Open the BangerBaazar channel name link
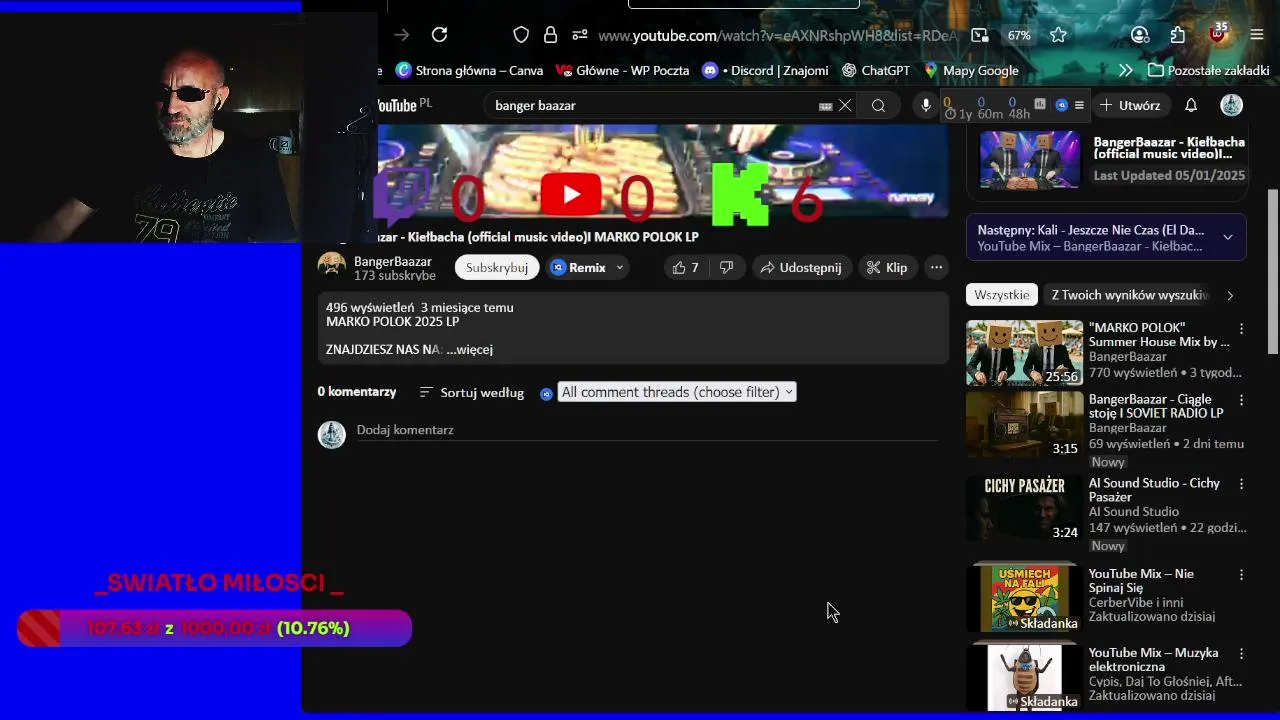The image size is (1280, 720). pos(393,261)
